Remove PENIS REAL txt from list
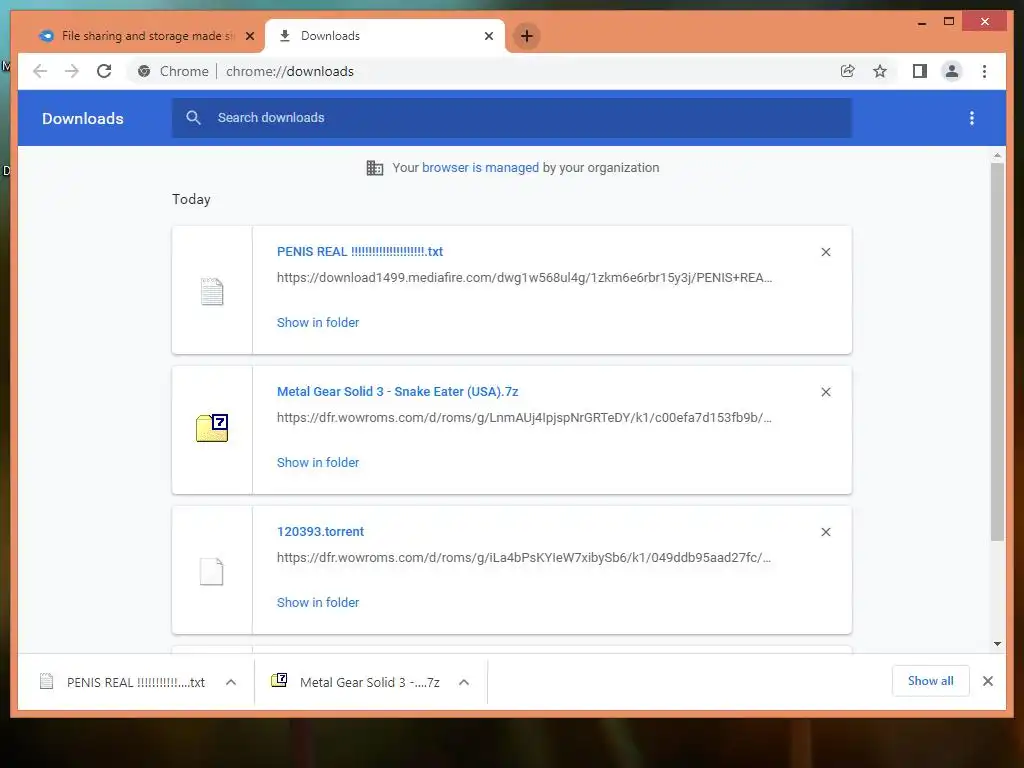 tap(825, 252)
